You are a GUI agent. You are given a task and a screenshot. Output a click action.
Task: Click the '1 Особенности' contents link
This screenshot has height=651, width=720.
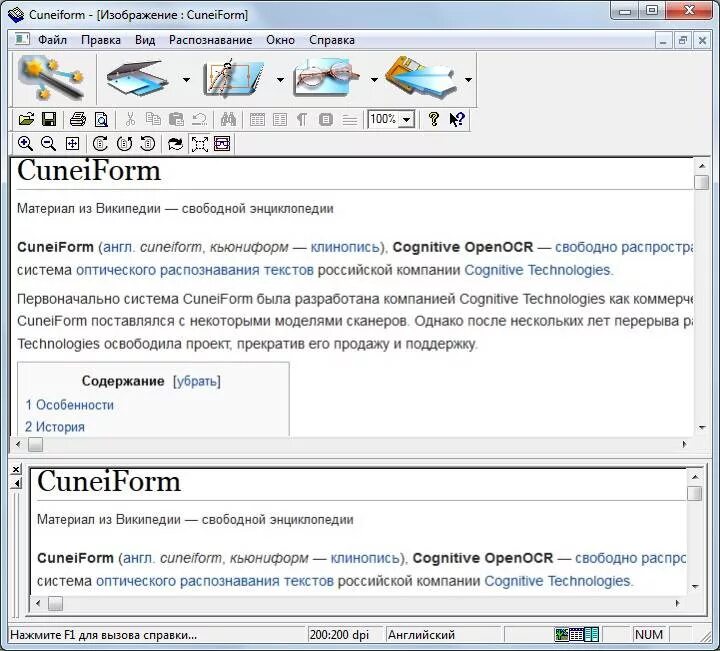pyautogui.click(x=69, y=405)
